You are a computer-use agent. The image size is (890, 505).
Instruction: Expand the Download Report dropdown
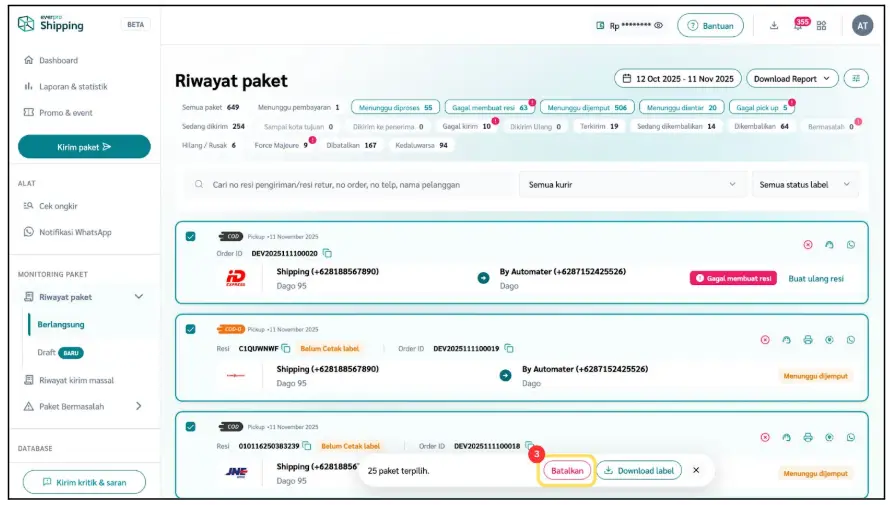click(790, 78)
